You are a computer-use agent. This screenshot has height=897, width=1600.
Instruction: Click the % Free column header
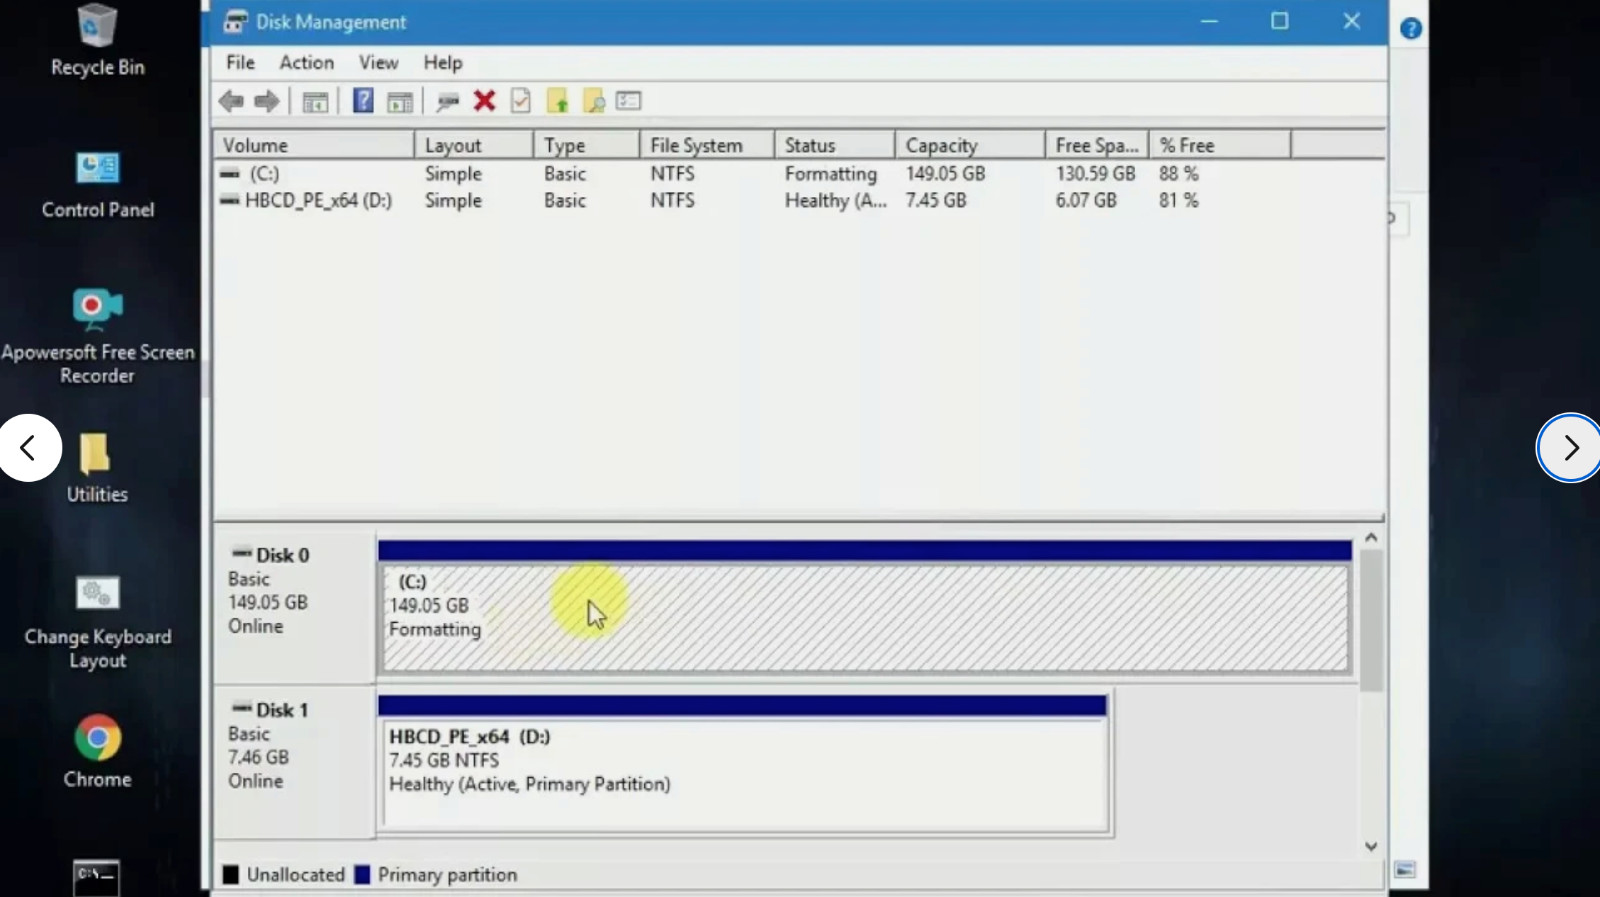pos(1220,145)
